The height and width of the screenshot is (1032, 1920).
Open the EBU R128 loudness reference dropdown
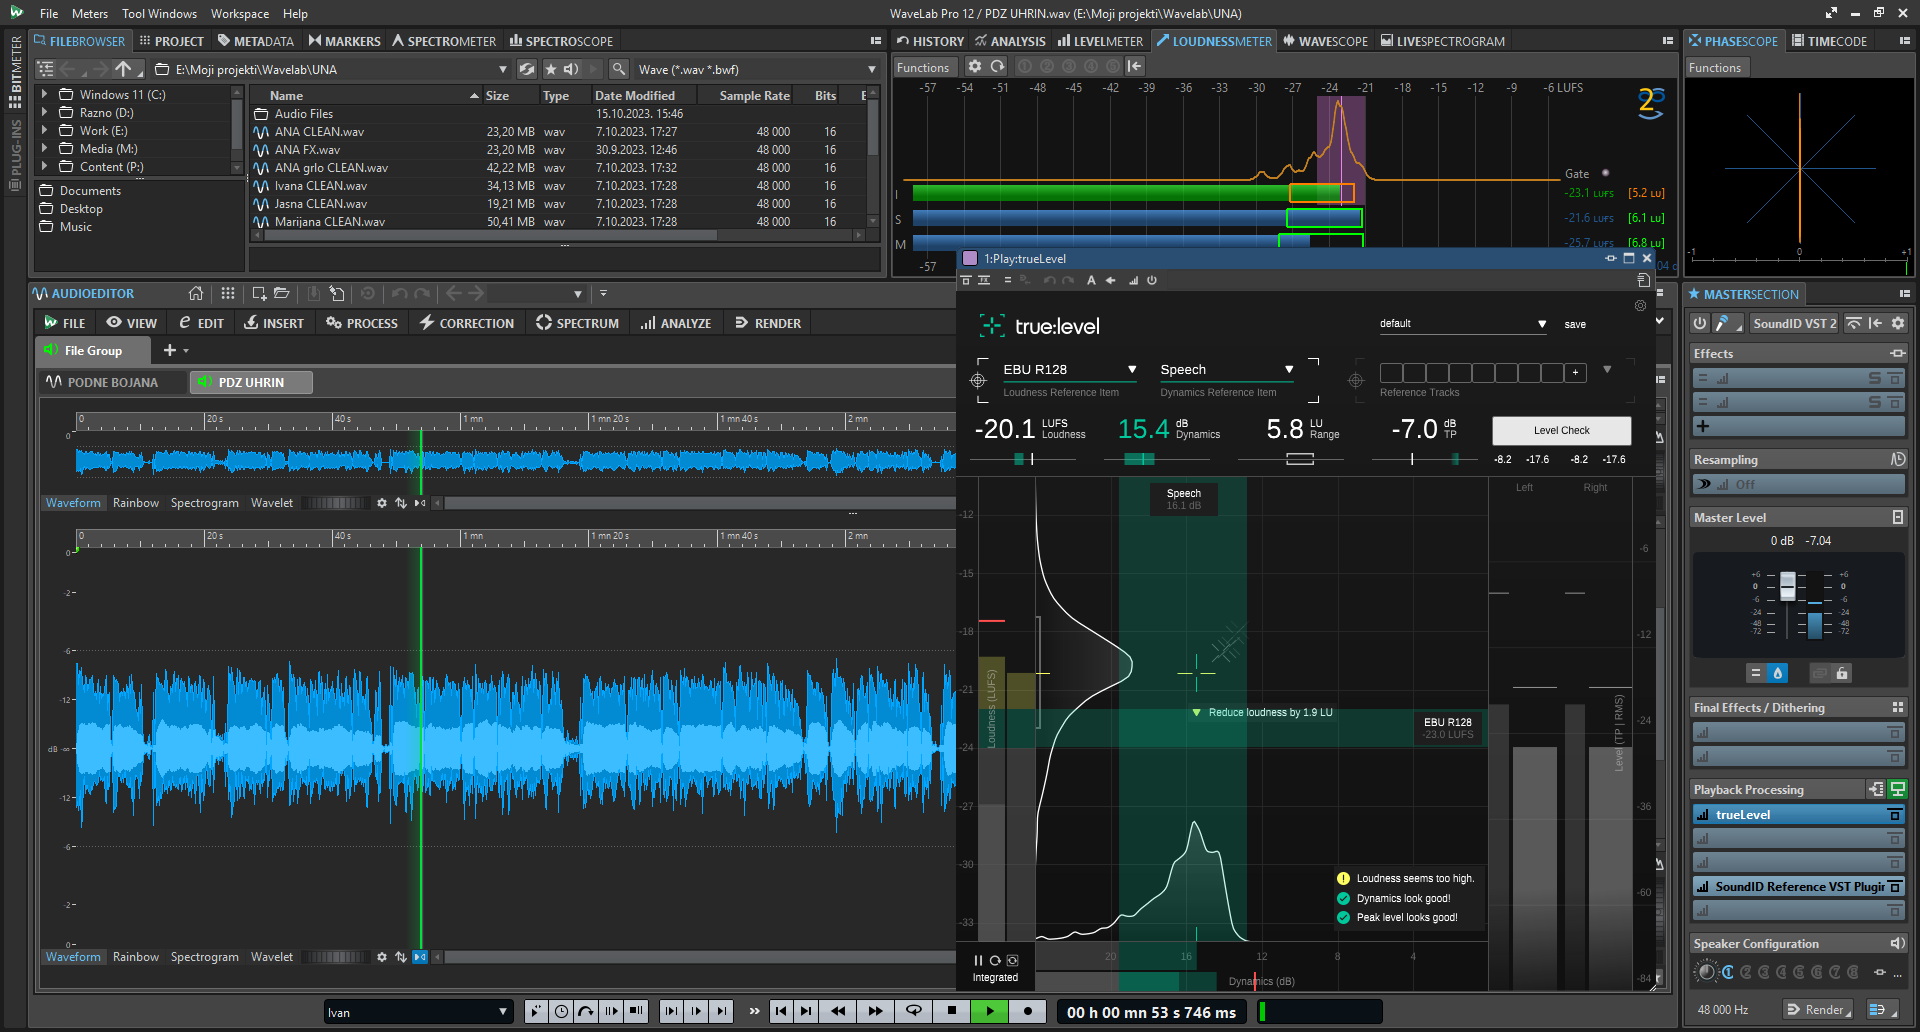1131,369
